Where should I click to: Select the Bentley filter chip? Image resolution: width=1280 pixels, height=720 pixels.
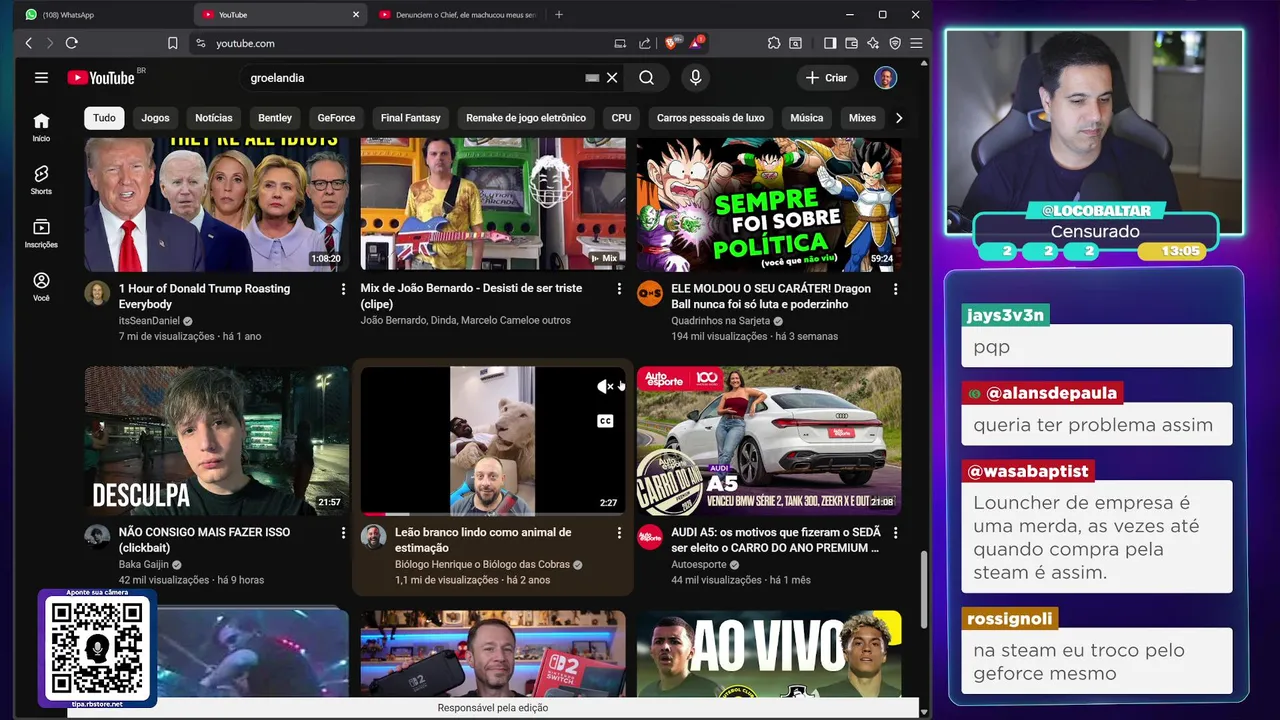[275, 118]
